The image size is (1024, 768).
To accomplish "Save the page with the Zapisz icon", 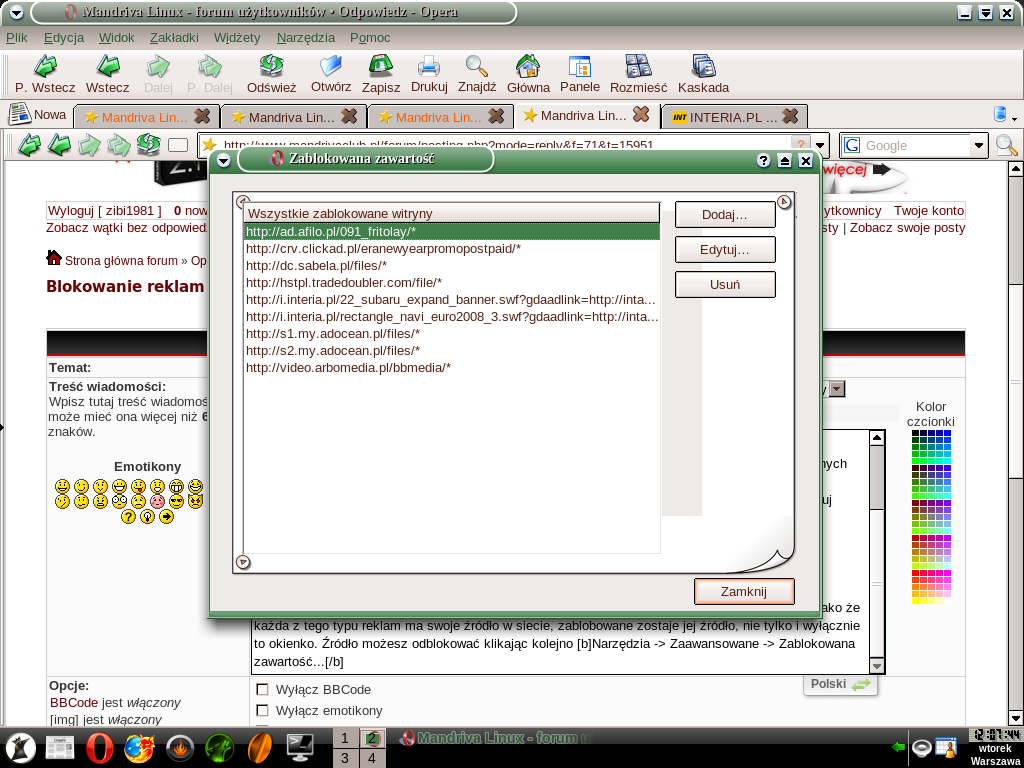I will [x=381, y=66].
